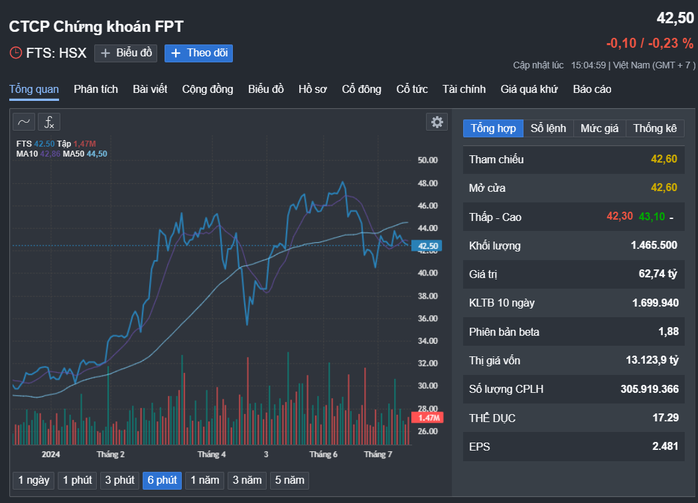The width and height of the screenshot is (698, 503).
Task: Choose the 3 năm time range
Action: click(247, 481)
